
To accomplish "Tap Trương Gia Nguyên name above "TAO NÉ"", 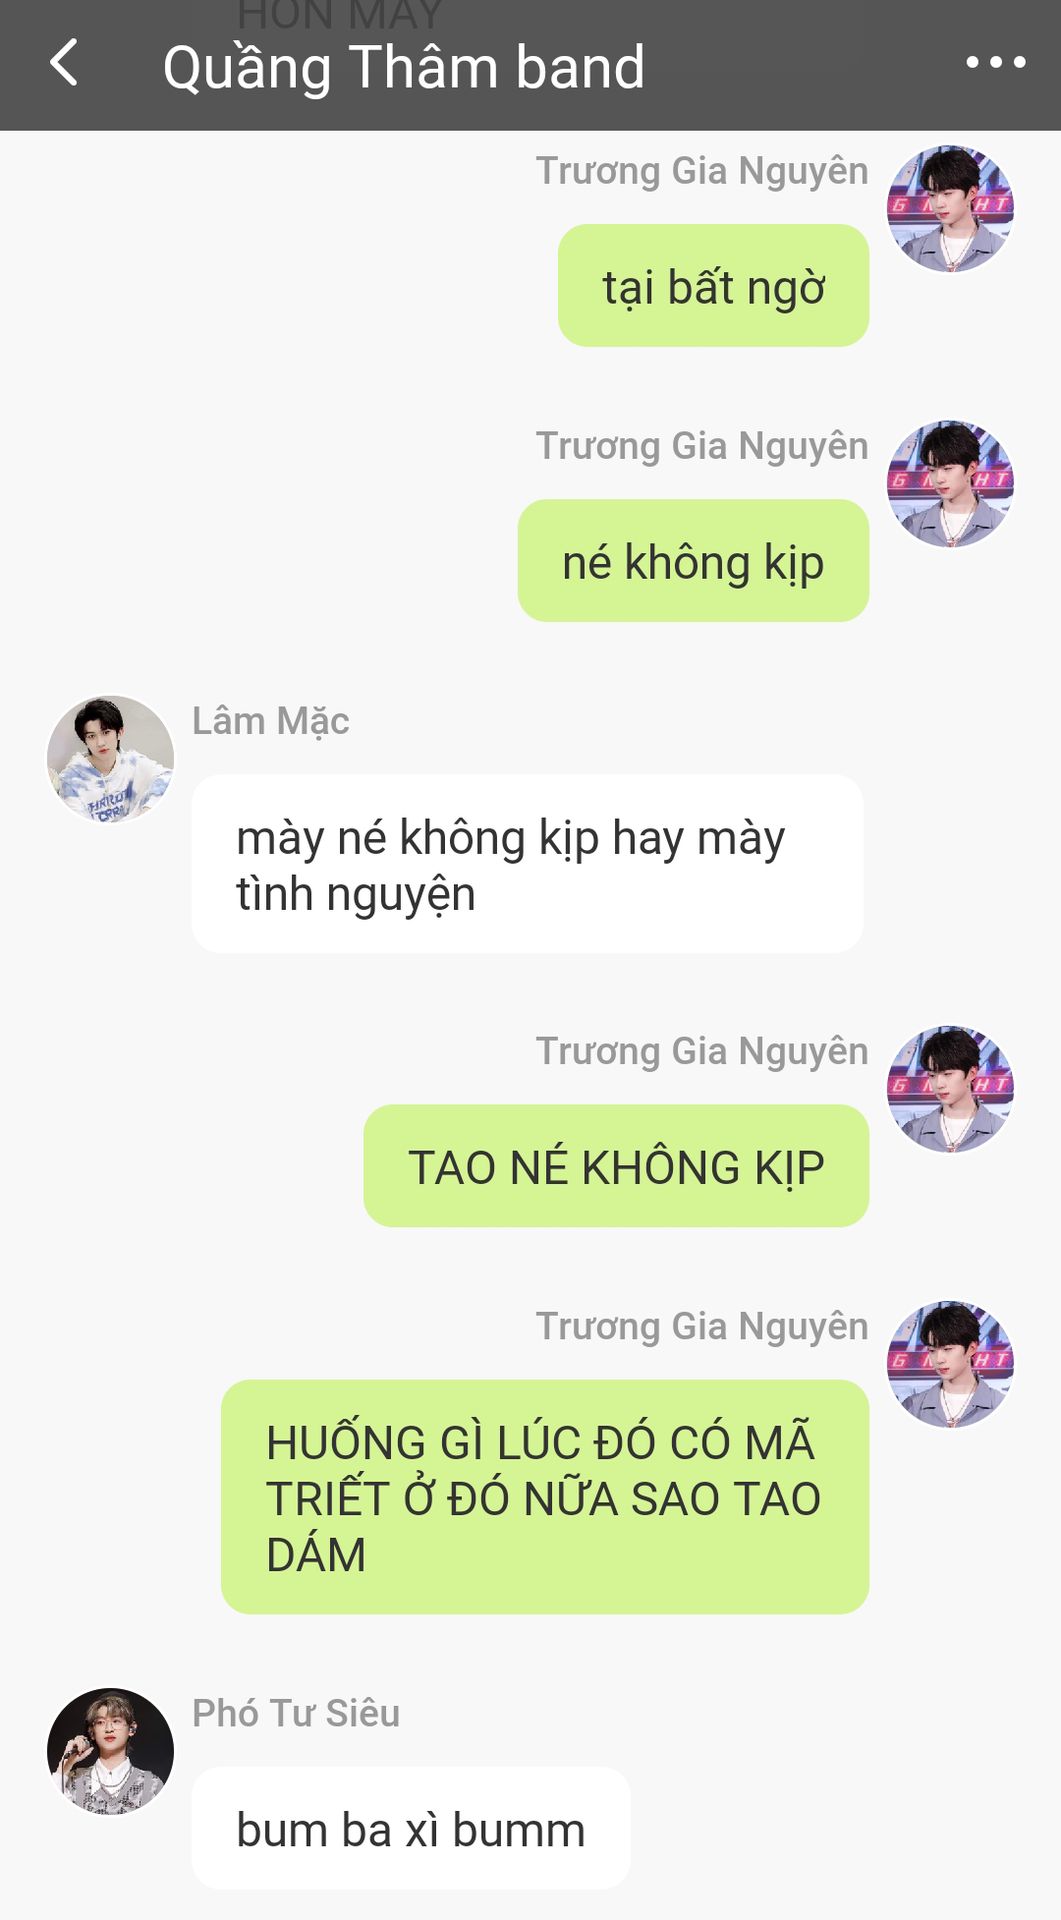I will click(x=702, y=1051).
